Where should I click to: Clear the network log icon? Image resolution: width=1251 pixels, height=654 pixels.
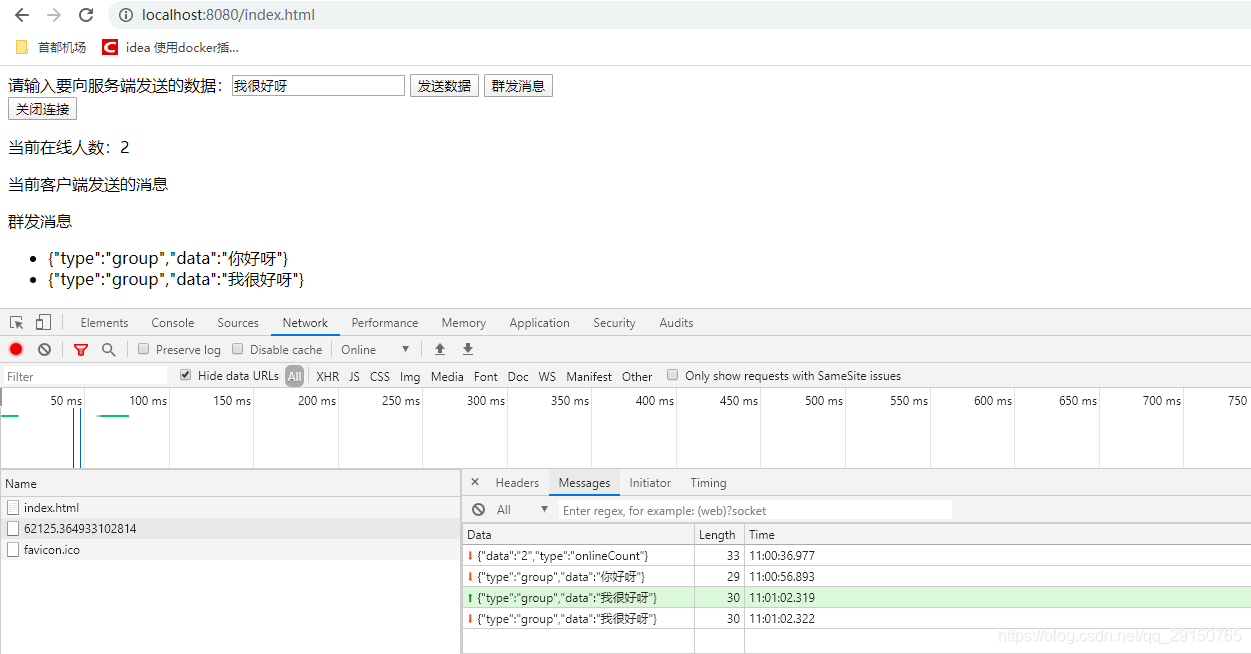tap(44, 349)
